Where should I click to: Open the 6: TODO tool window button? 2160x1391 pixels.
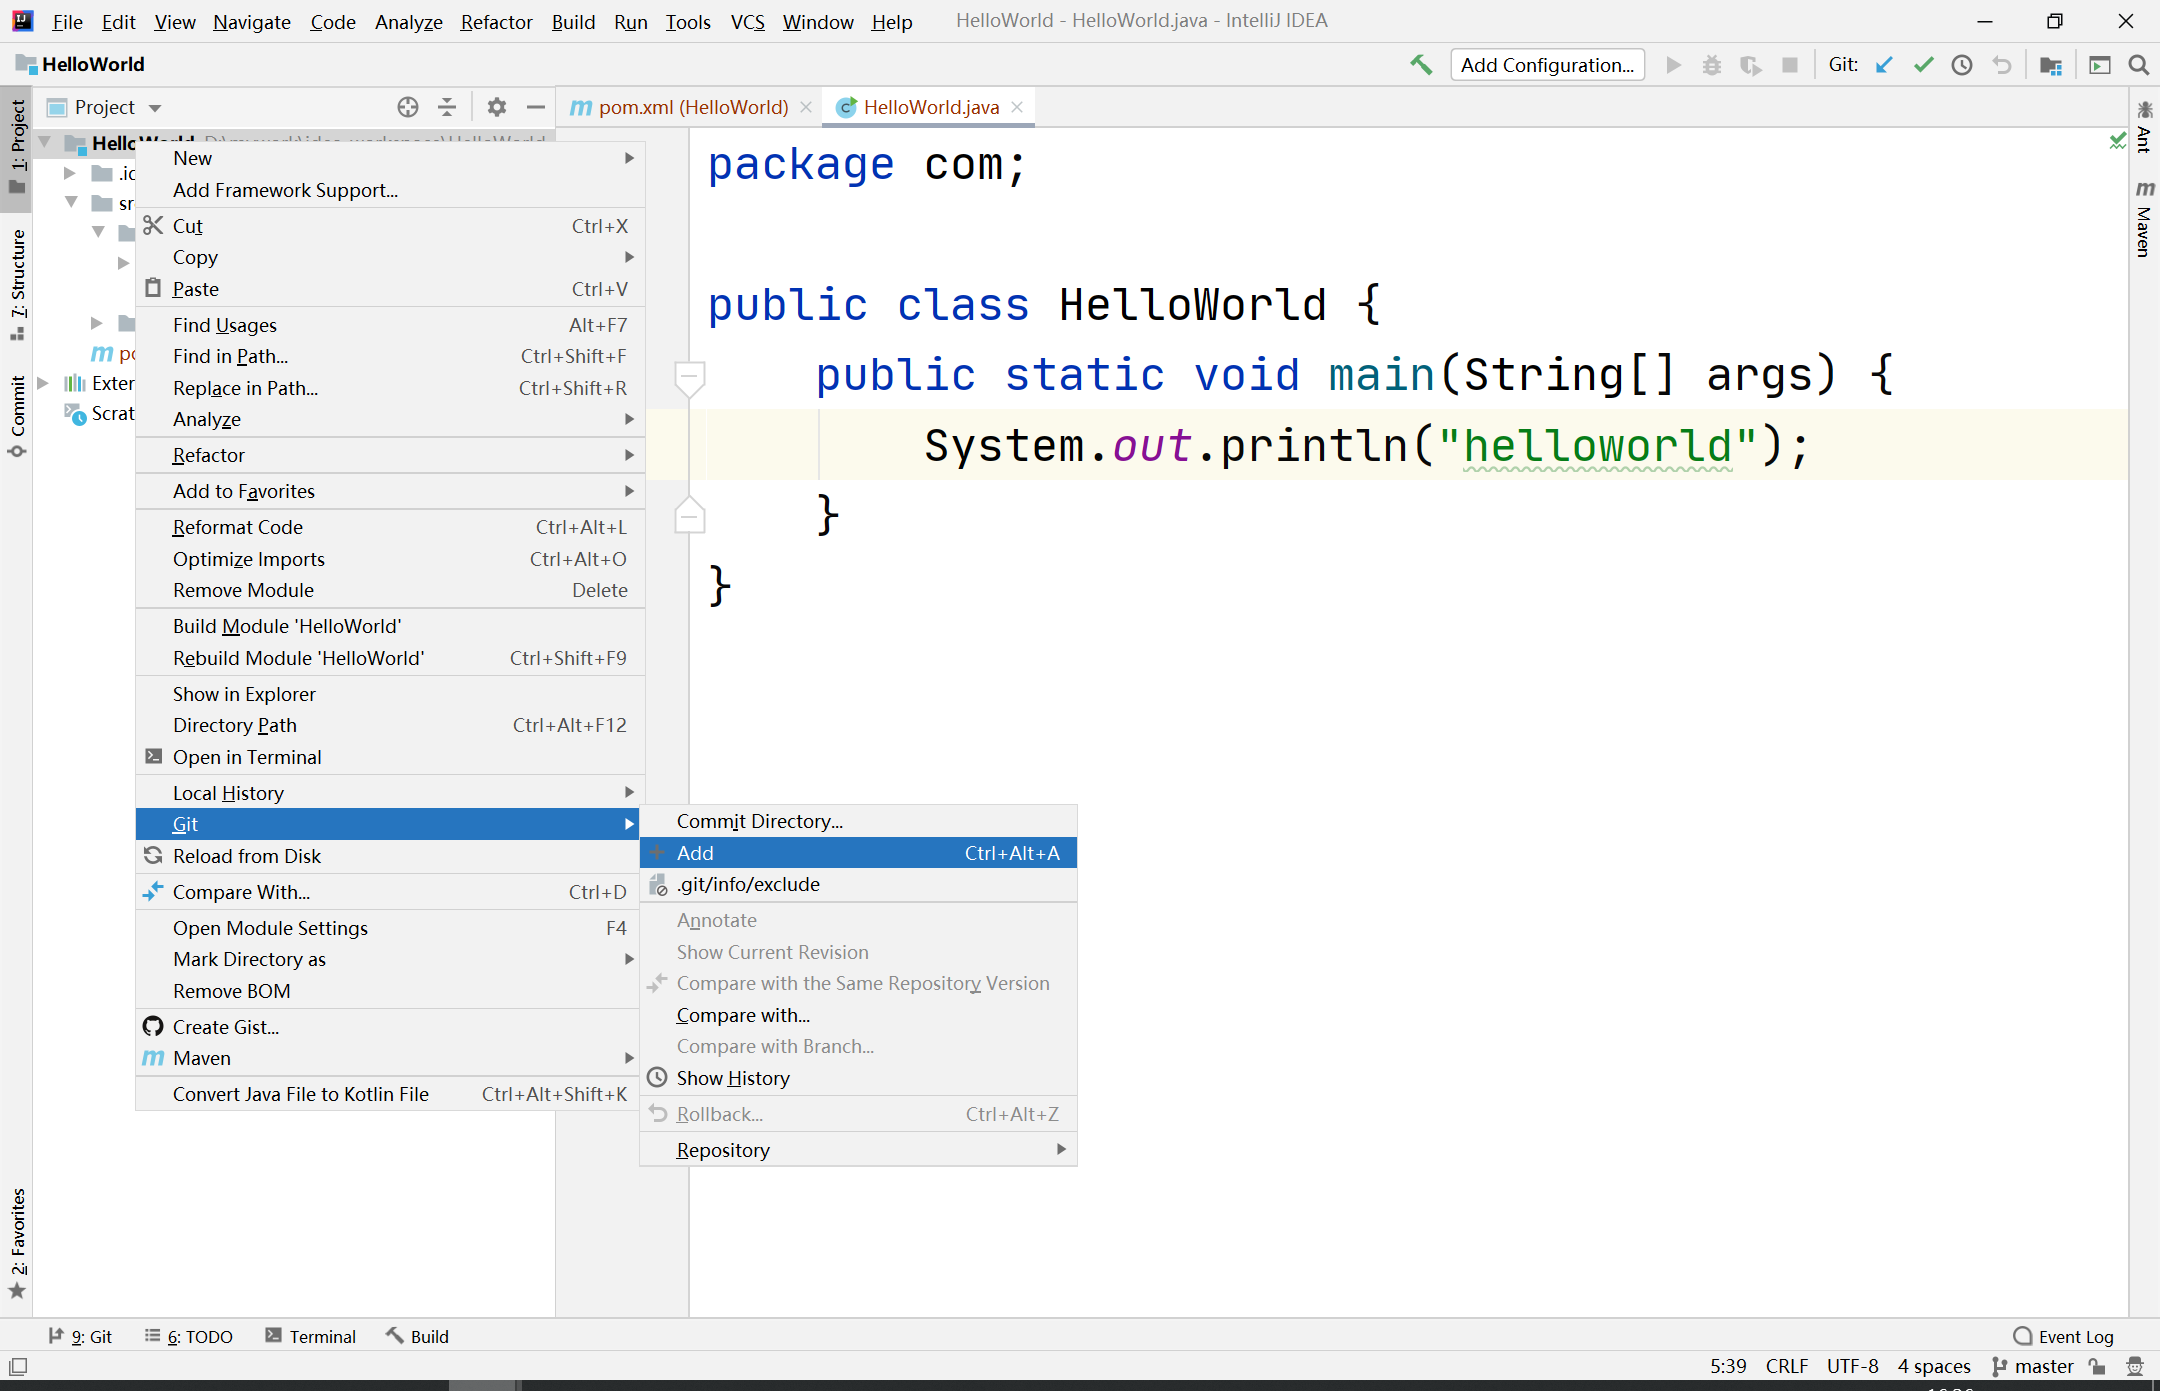coord(189,1337)
